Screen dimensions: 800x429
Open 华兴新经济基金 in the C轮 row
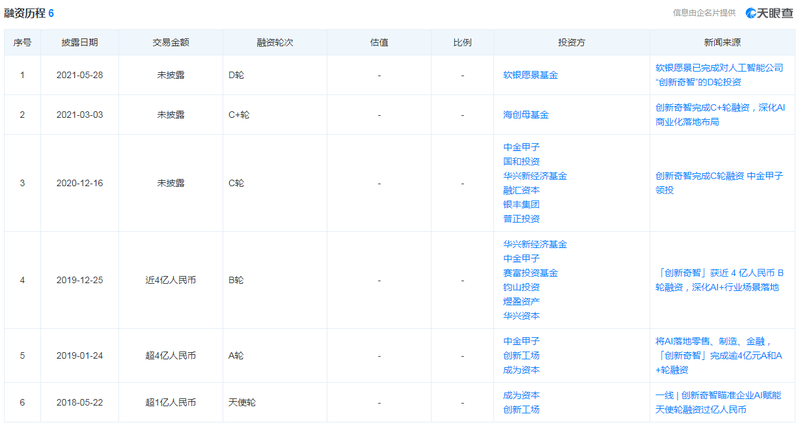[x=535, y=176]
